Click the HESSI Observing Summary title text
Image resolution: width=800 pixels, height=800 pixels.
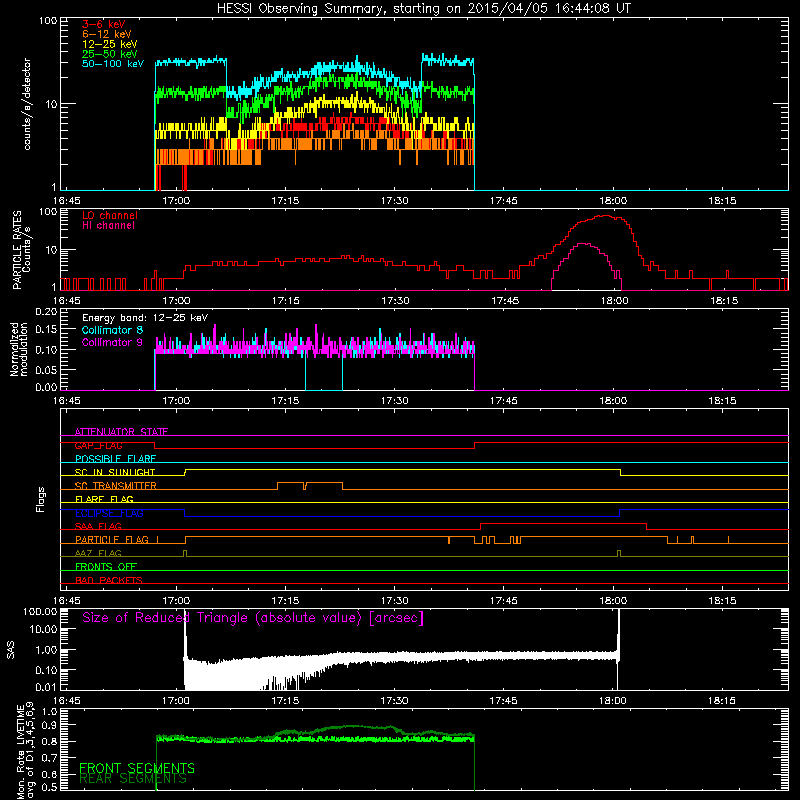(423, 9)
